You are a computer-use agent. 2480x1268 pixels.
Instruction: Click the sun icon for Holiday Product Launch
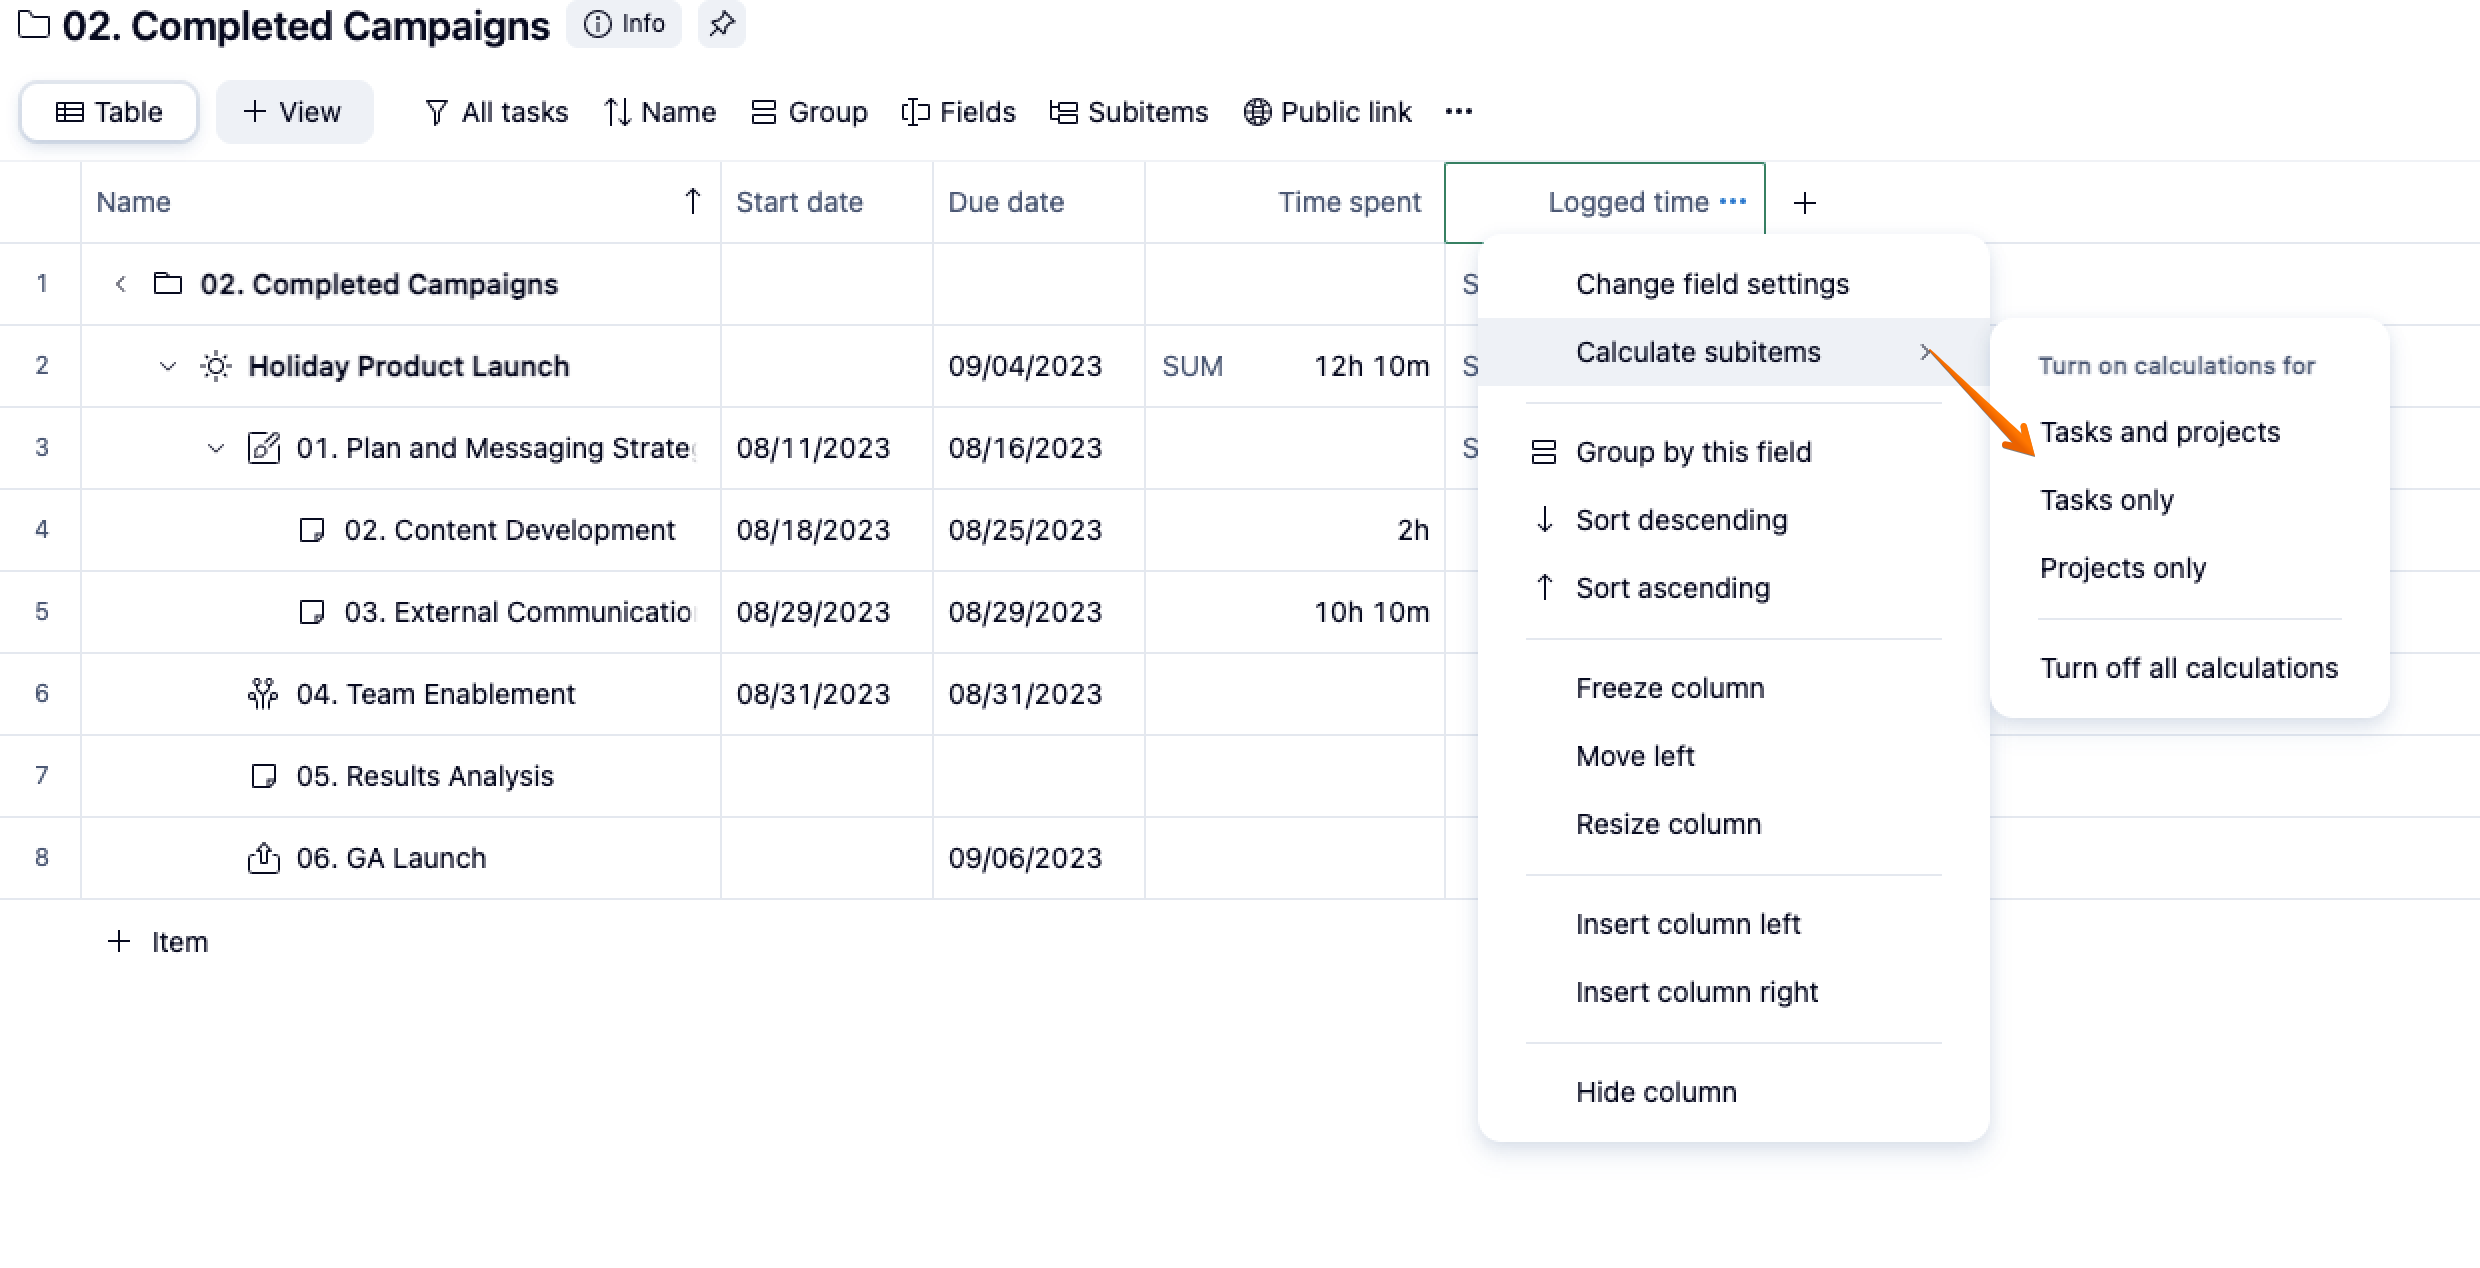click(x=216, y=366)
